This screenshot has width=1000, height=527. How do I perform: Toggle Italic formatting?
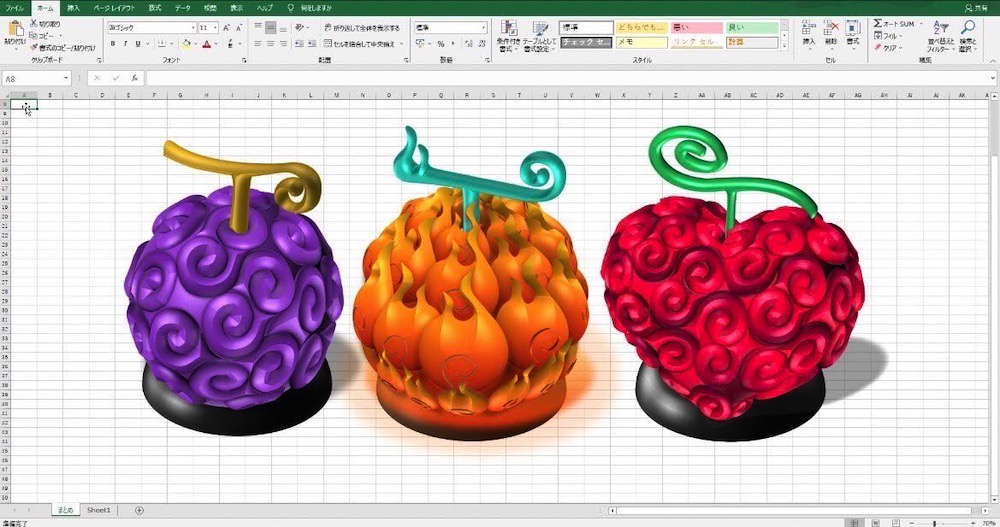[x=125, y=44]
